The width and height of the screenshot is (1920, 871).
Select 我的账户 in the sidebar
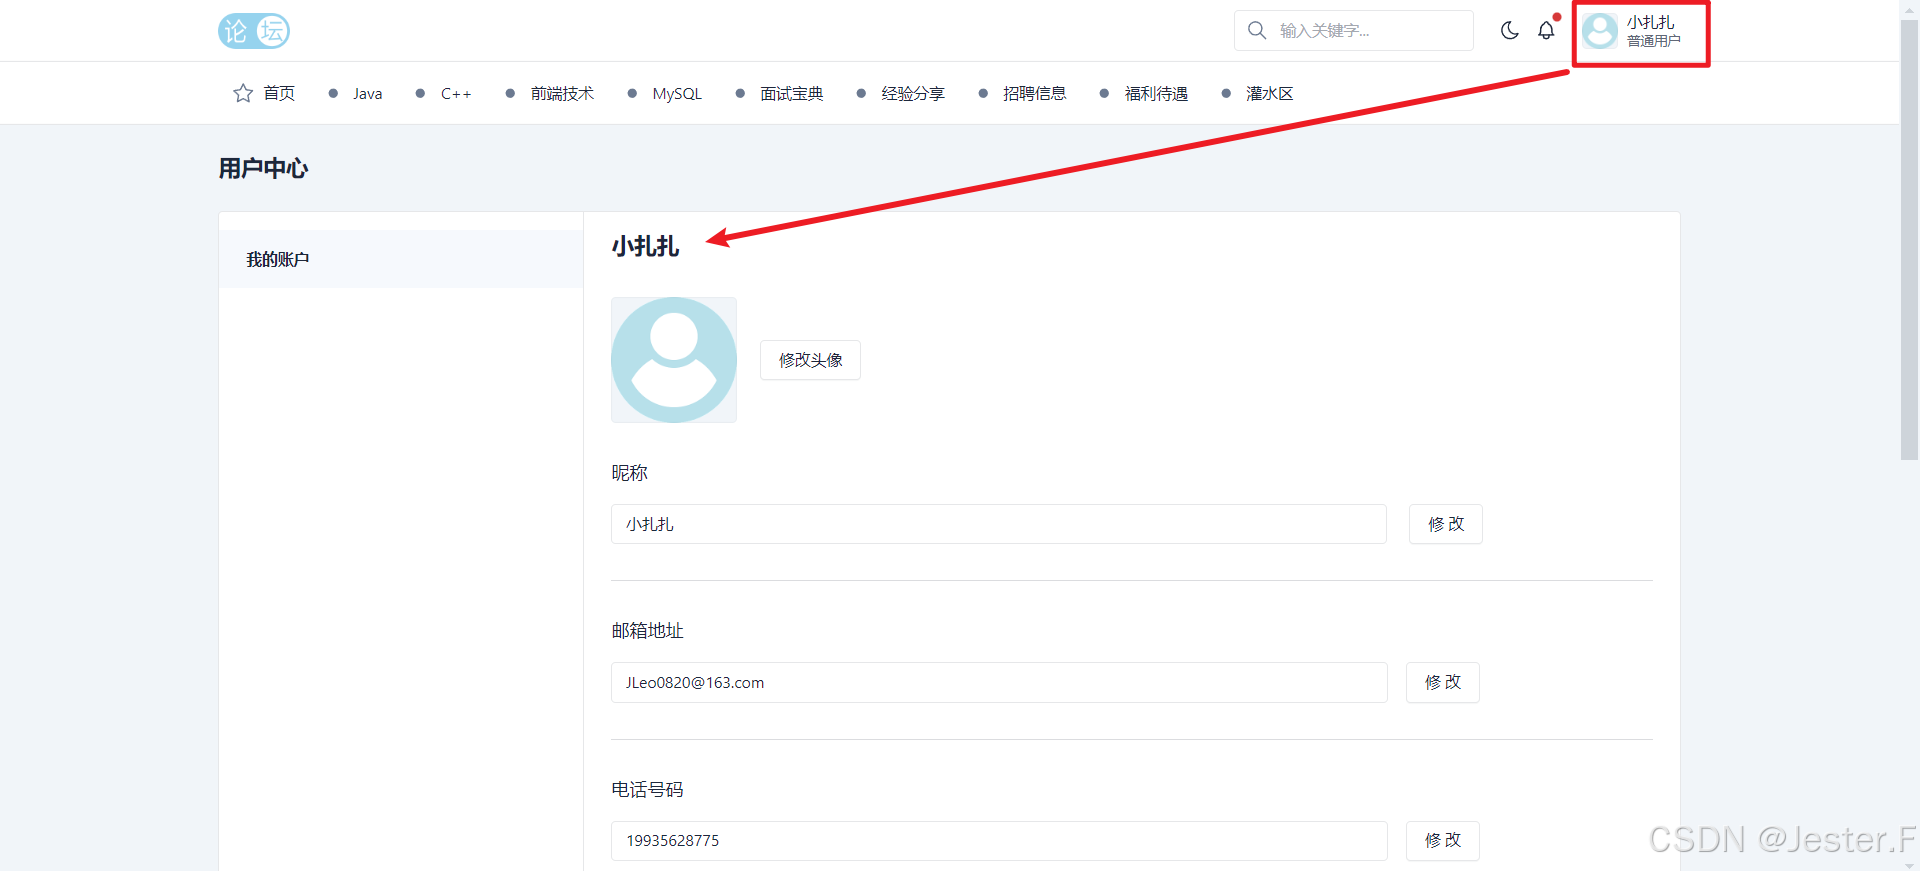pyautogui.click(x=401, y=259)
